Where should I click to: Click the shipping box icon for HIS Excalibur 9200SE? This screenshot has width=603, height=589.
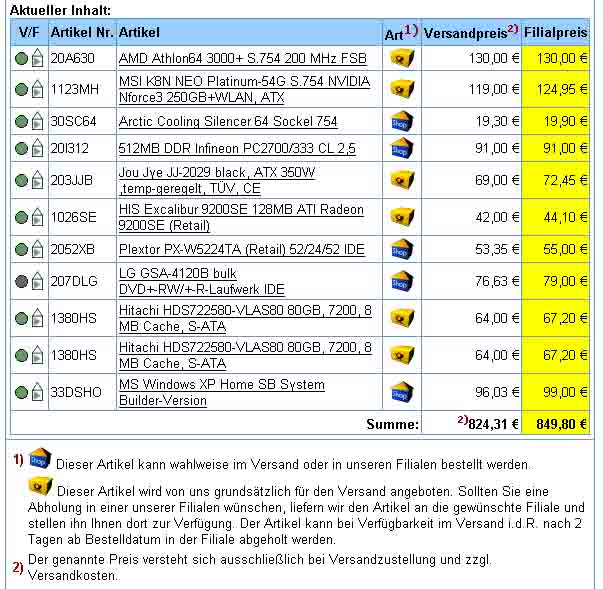(x=401, y=217)
